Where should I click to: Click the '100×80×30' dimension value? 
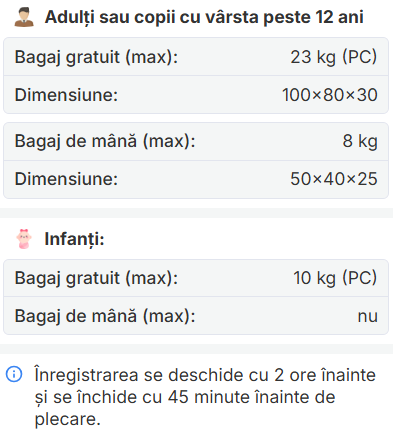[330, 95]
